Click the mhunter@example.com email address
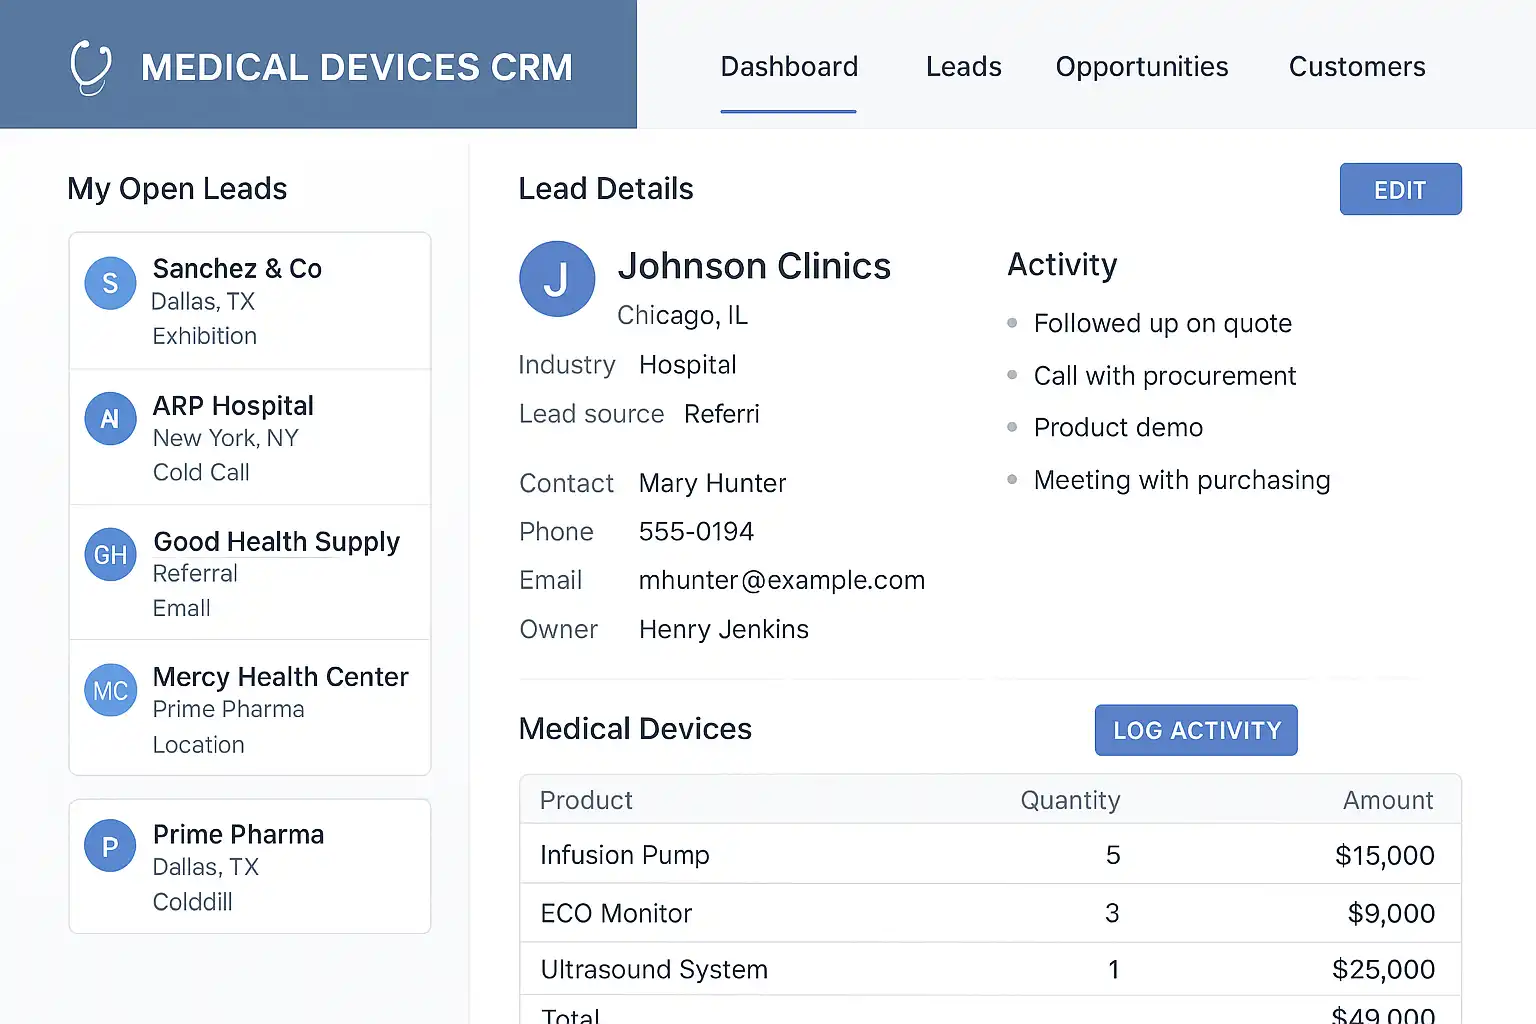This screenshot has width=1536, height=1024. point(781,581)
